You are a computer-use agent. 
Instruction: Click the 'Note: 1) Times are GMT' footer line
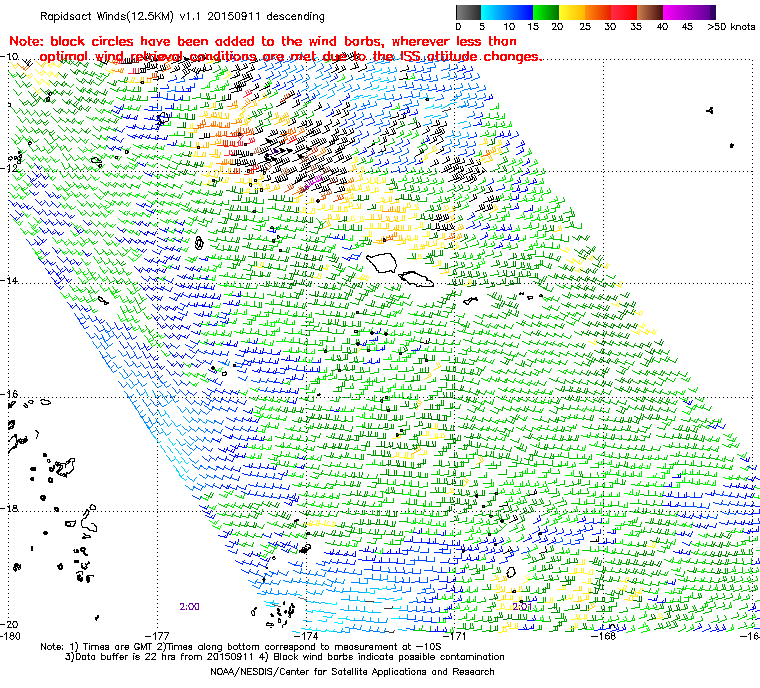[x=241, y=647]
